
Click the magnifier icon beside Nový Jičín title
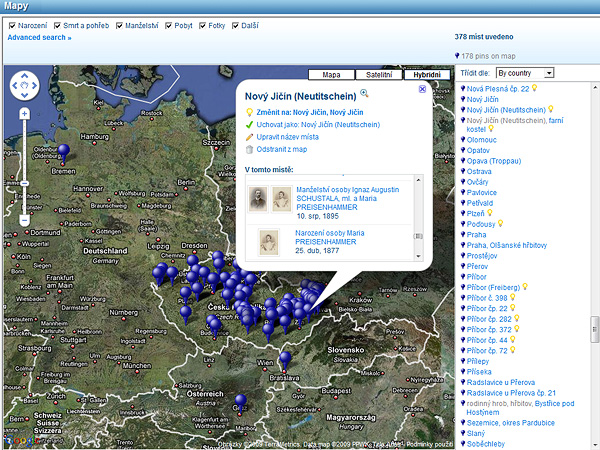pyautogui.click(x=364, y=93)
